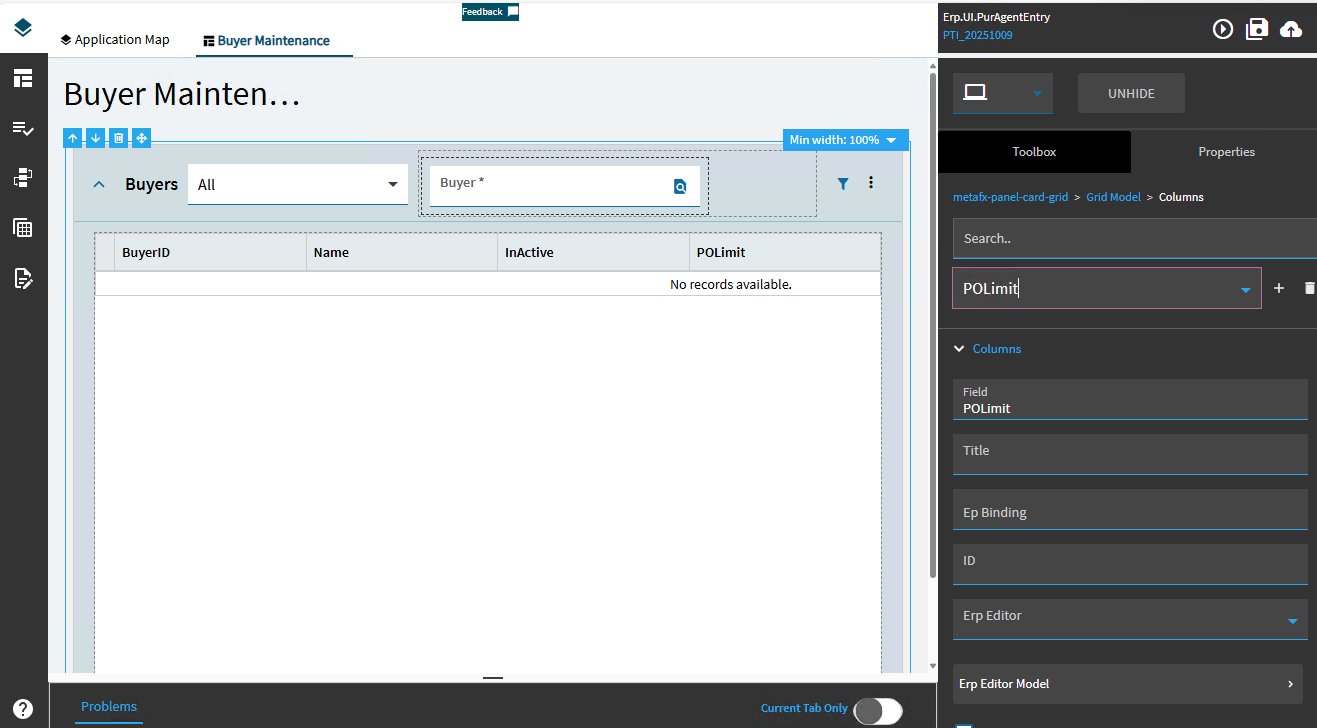Expand the Erp Editor Model row
Image resolution: width=1317 pixels, height=728 pixels.
tap(1128, 684)
